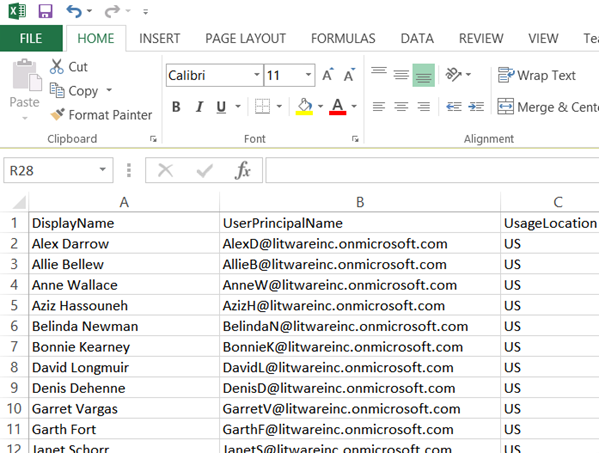This screenshot has height=453, width=599.
Task: Center text horizontally
Action: [401, 107]
